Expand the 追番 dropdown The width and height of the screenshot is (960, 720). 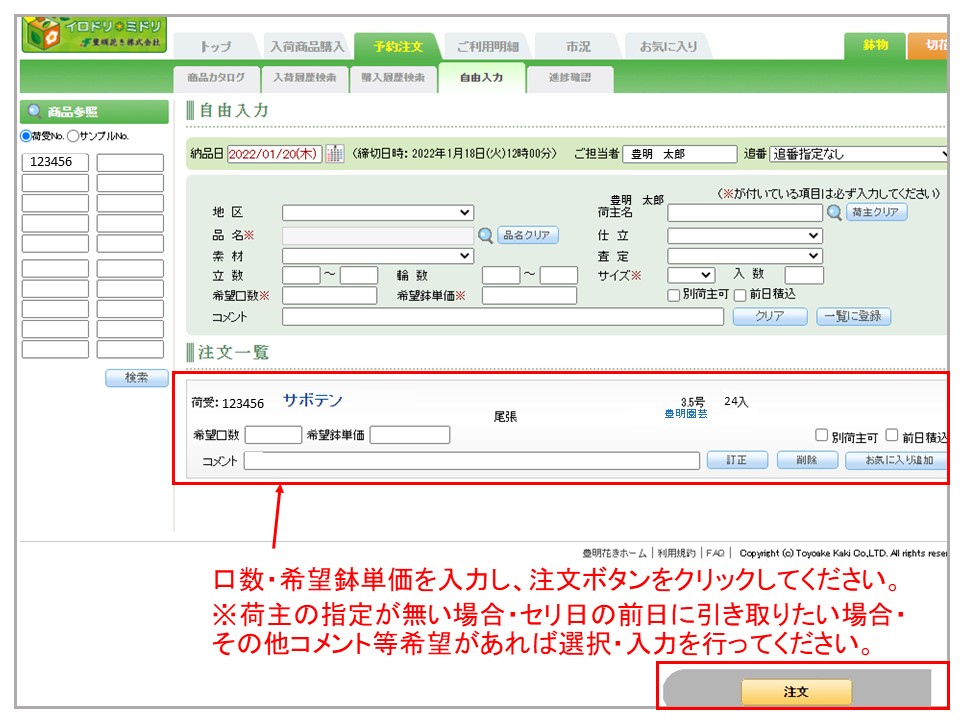click(859, 154)
